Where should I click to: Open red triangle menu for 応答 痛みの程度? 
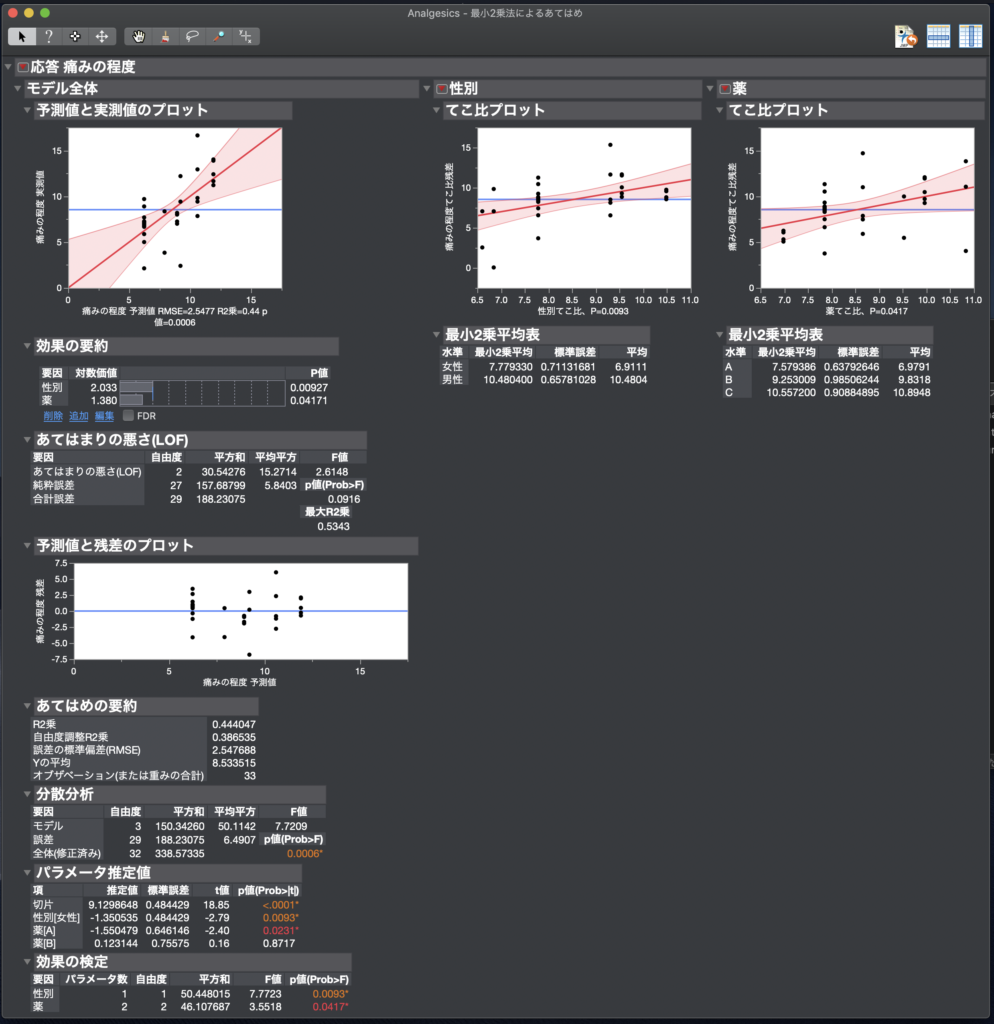[x=24, y=67]
